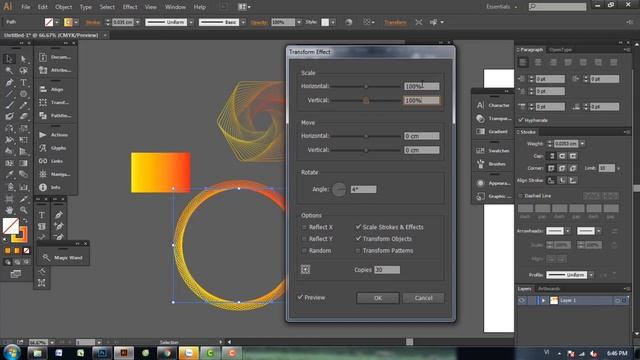Click the reference point locator grid

click(x=305, y=269)
